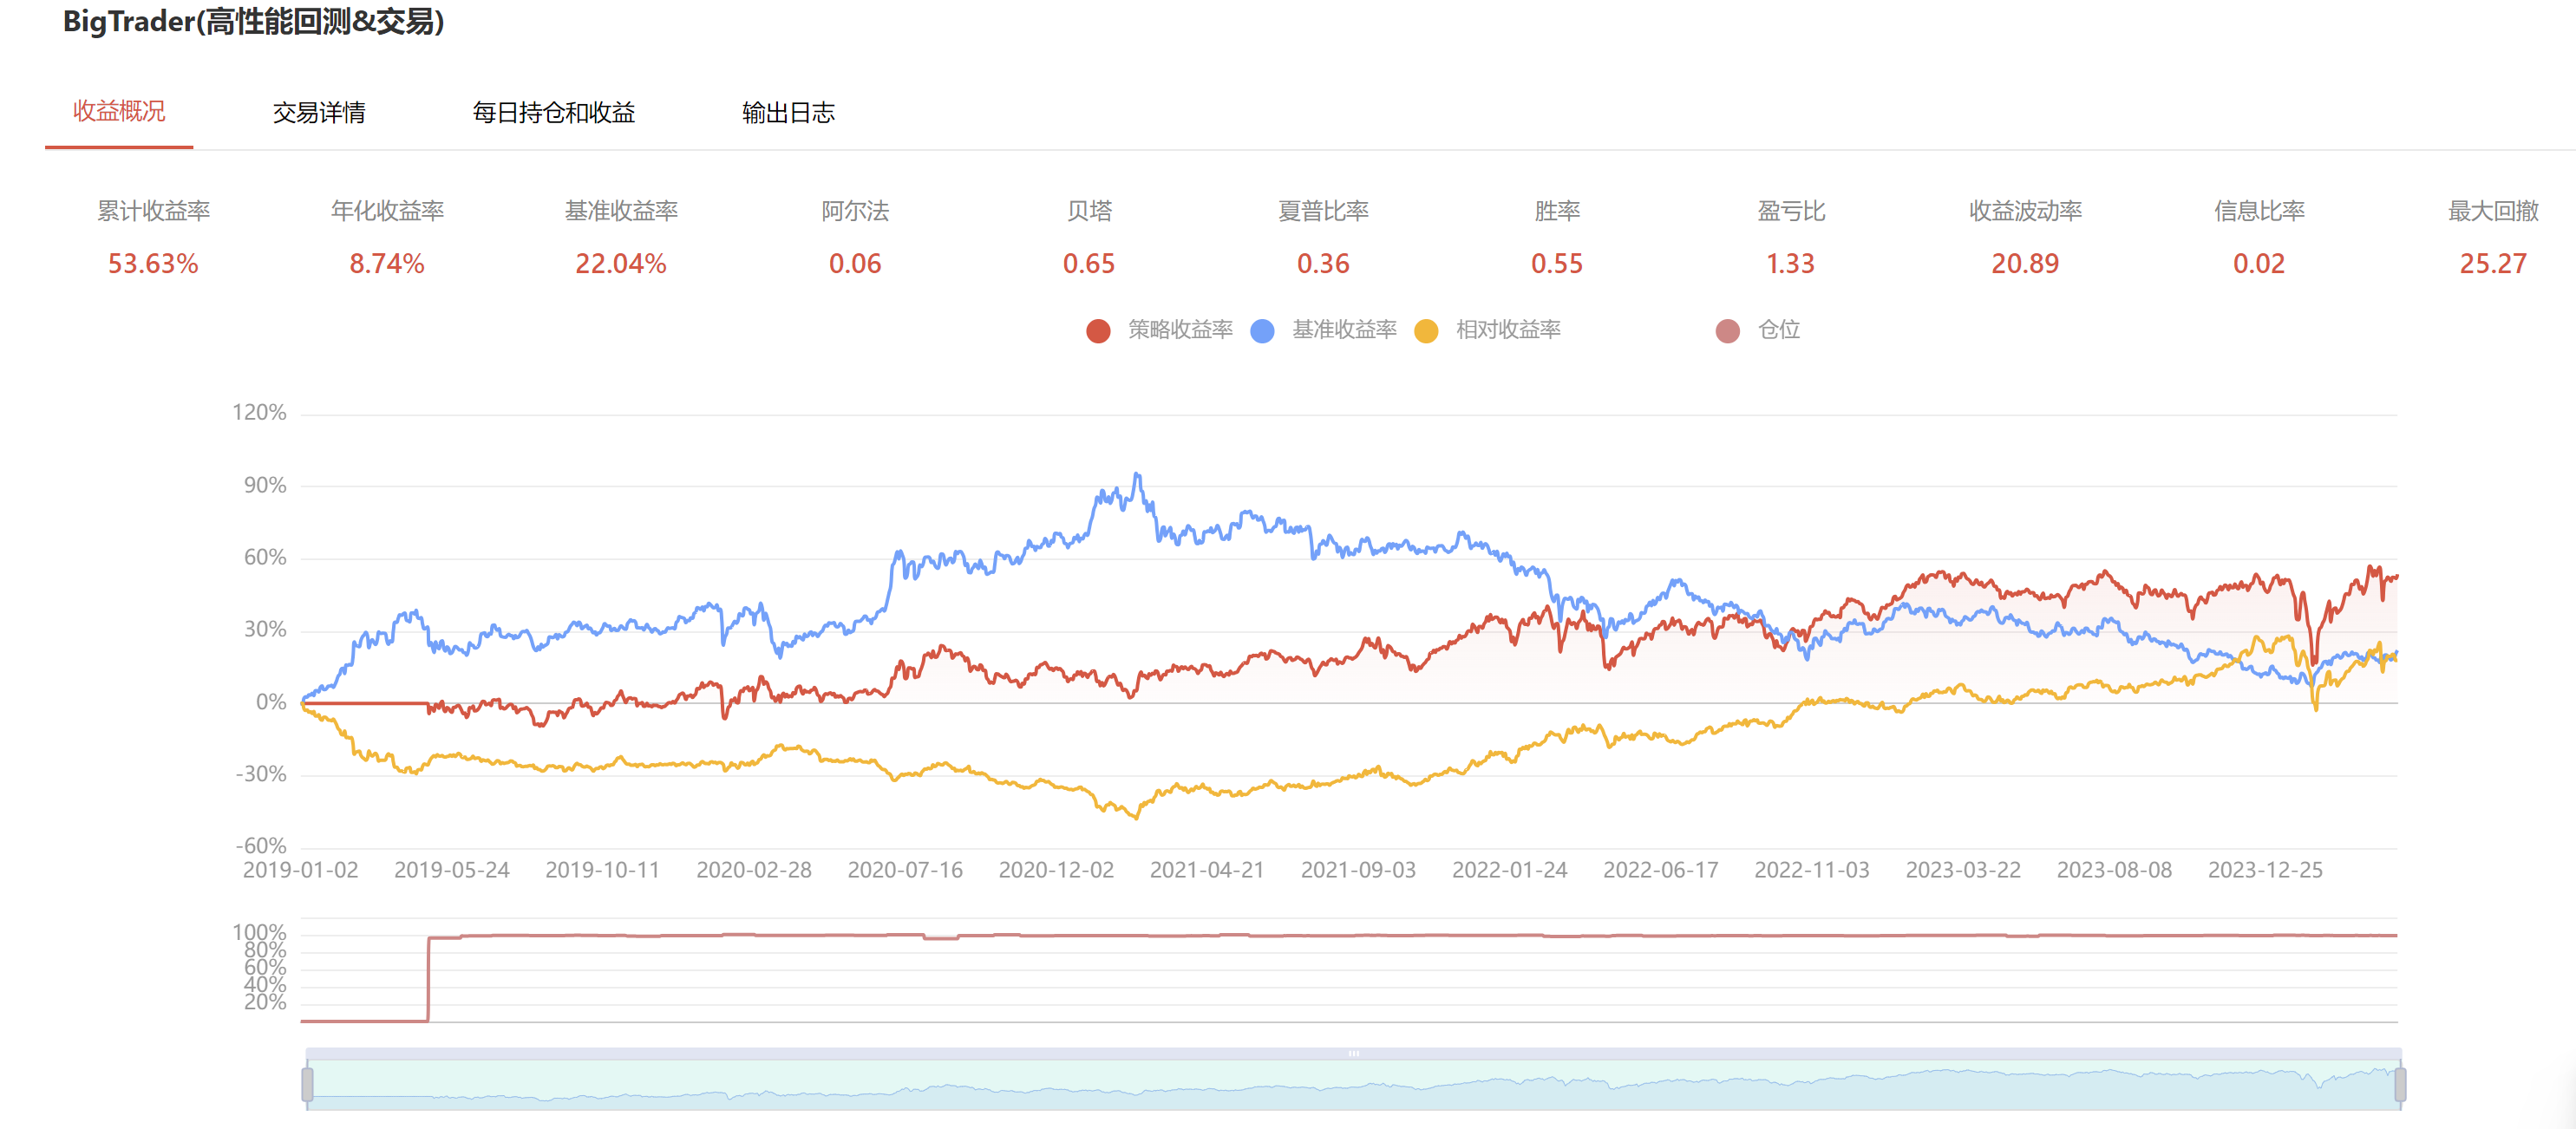Click the top grip bar of zoom slider

(x=1353, y=1053)
